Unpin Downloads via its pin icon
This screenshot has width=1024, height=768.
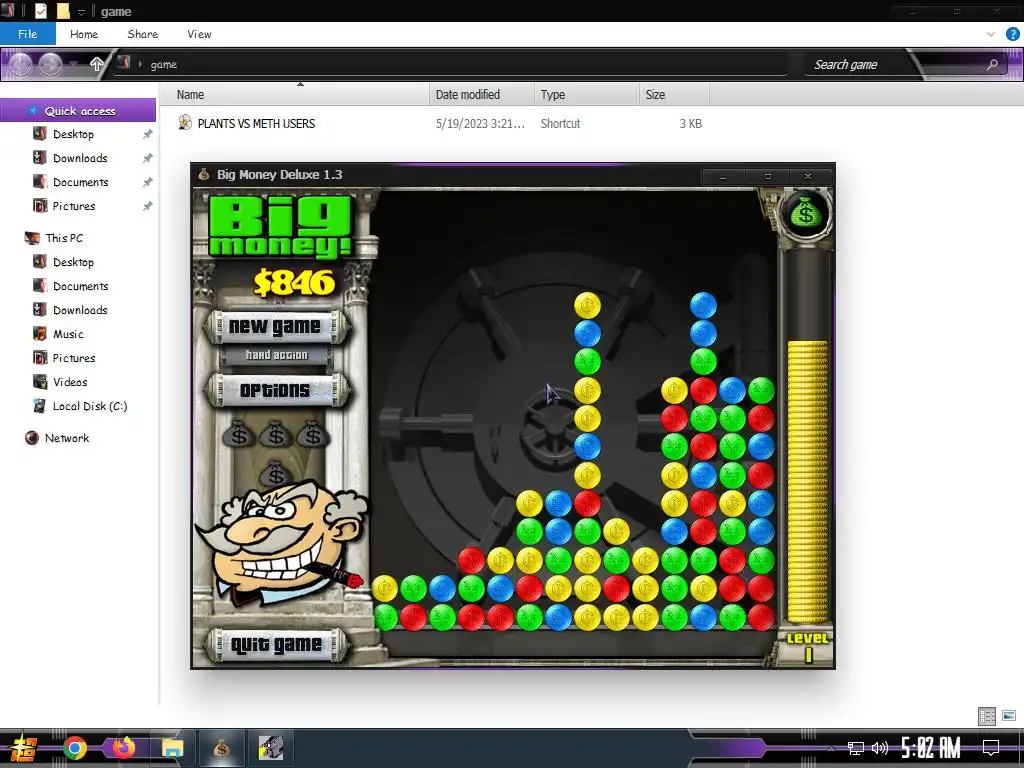tap(148, 158)
